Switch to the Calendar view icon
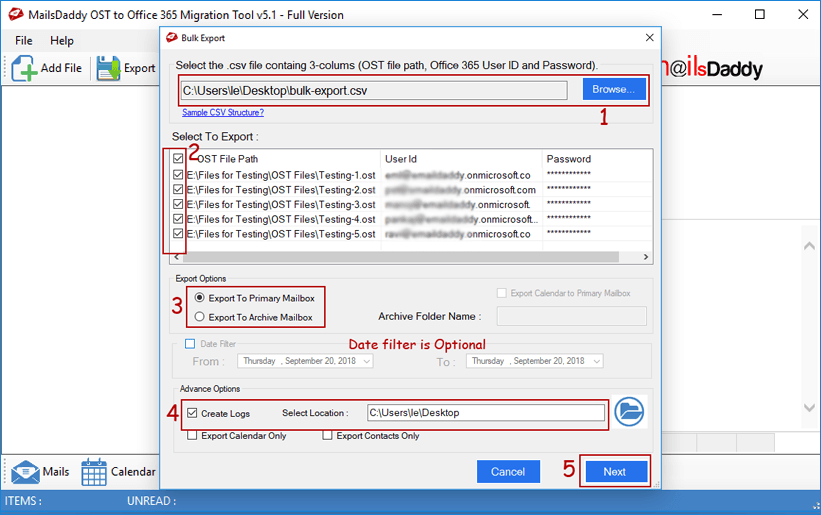This screenshot has width=821, height=515. click(94, 472)
